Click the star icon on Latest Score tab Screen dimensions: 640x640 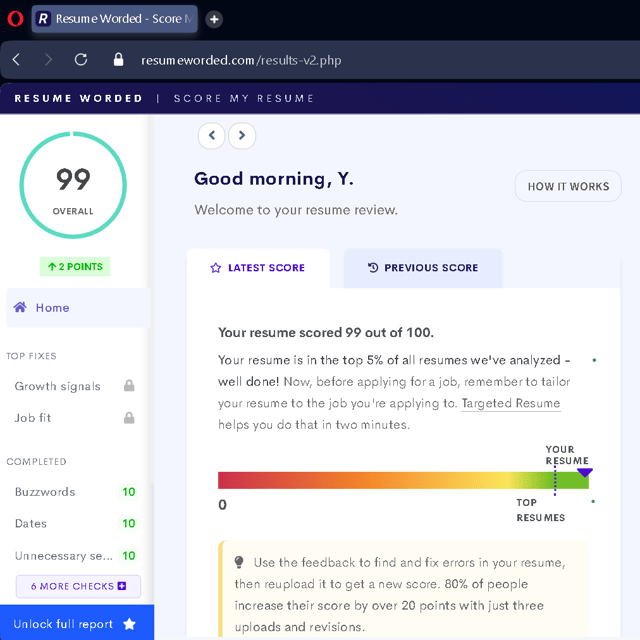click(216, 268)
